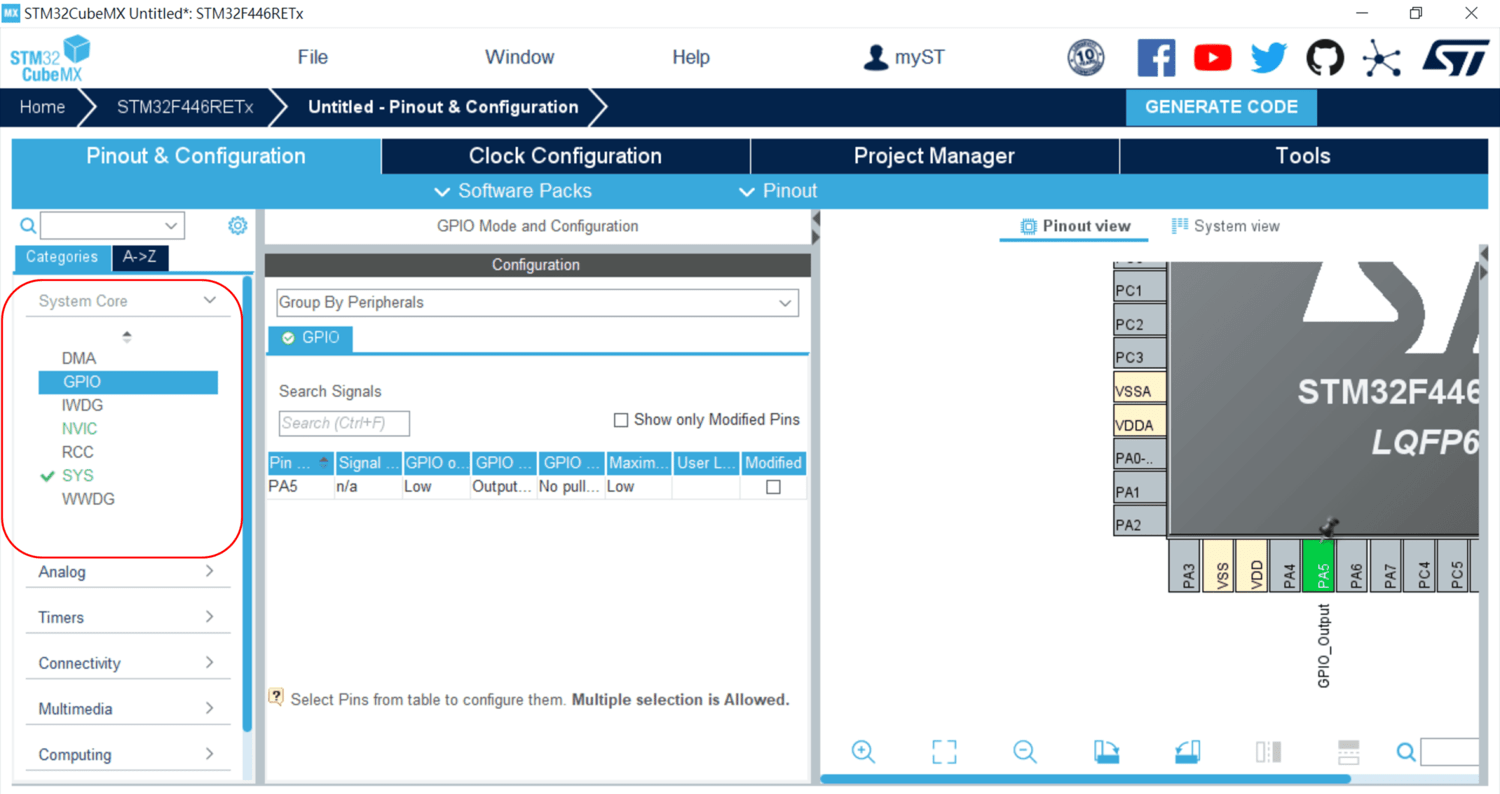Click the horizontal scrollbar under pinout view
Viewport: 1500px width, 794px height.
(x=1085, y=778)
